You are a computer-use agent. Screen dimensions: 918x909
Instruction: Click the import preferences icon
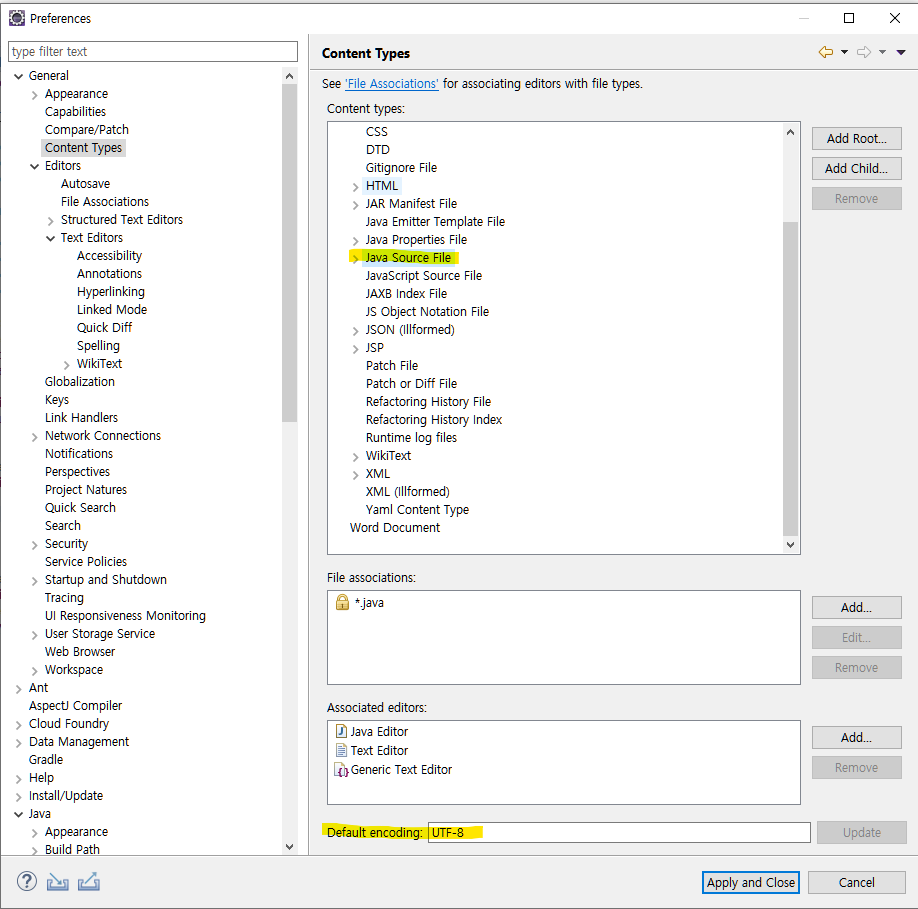pos(57,881)
